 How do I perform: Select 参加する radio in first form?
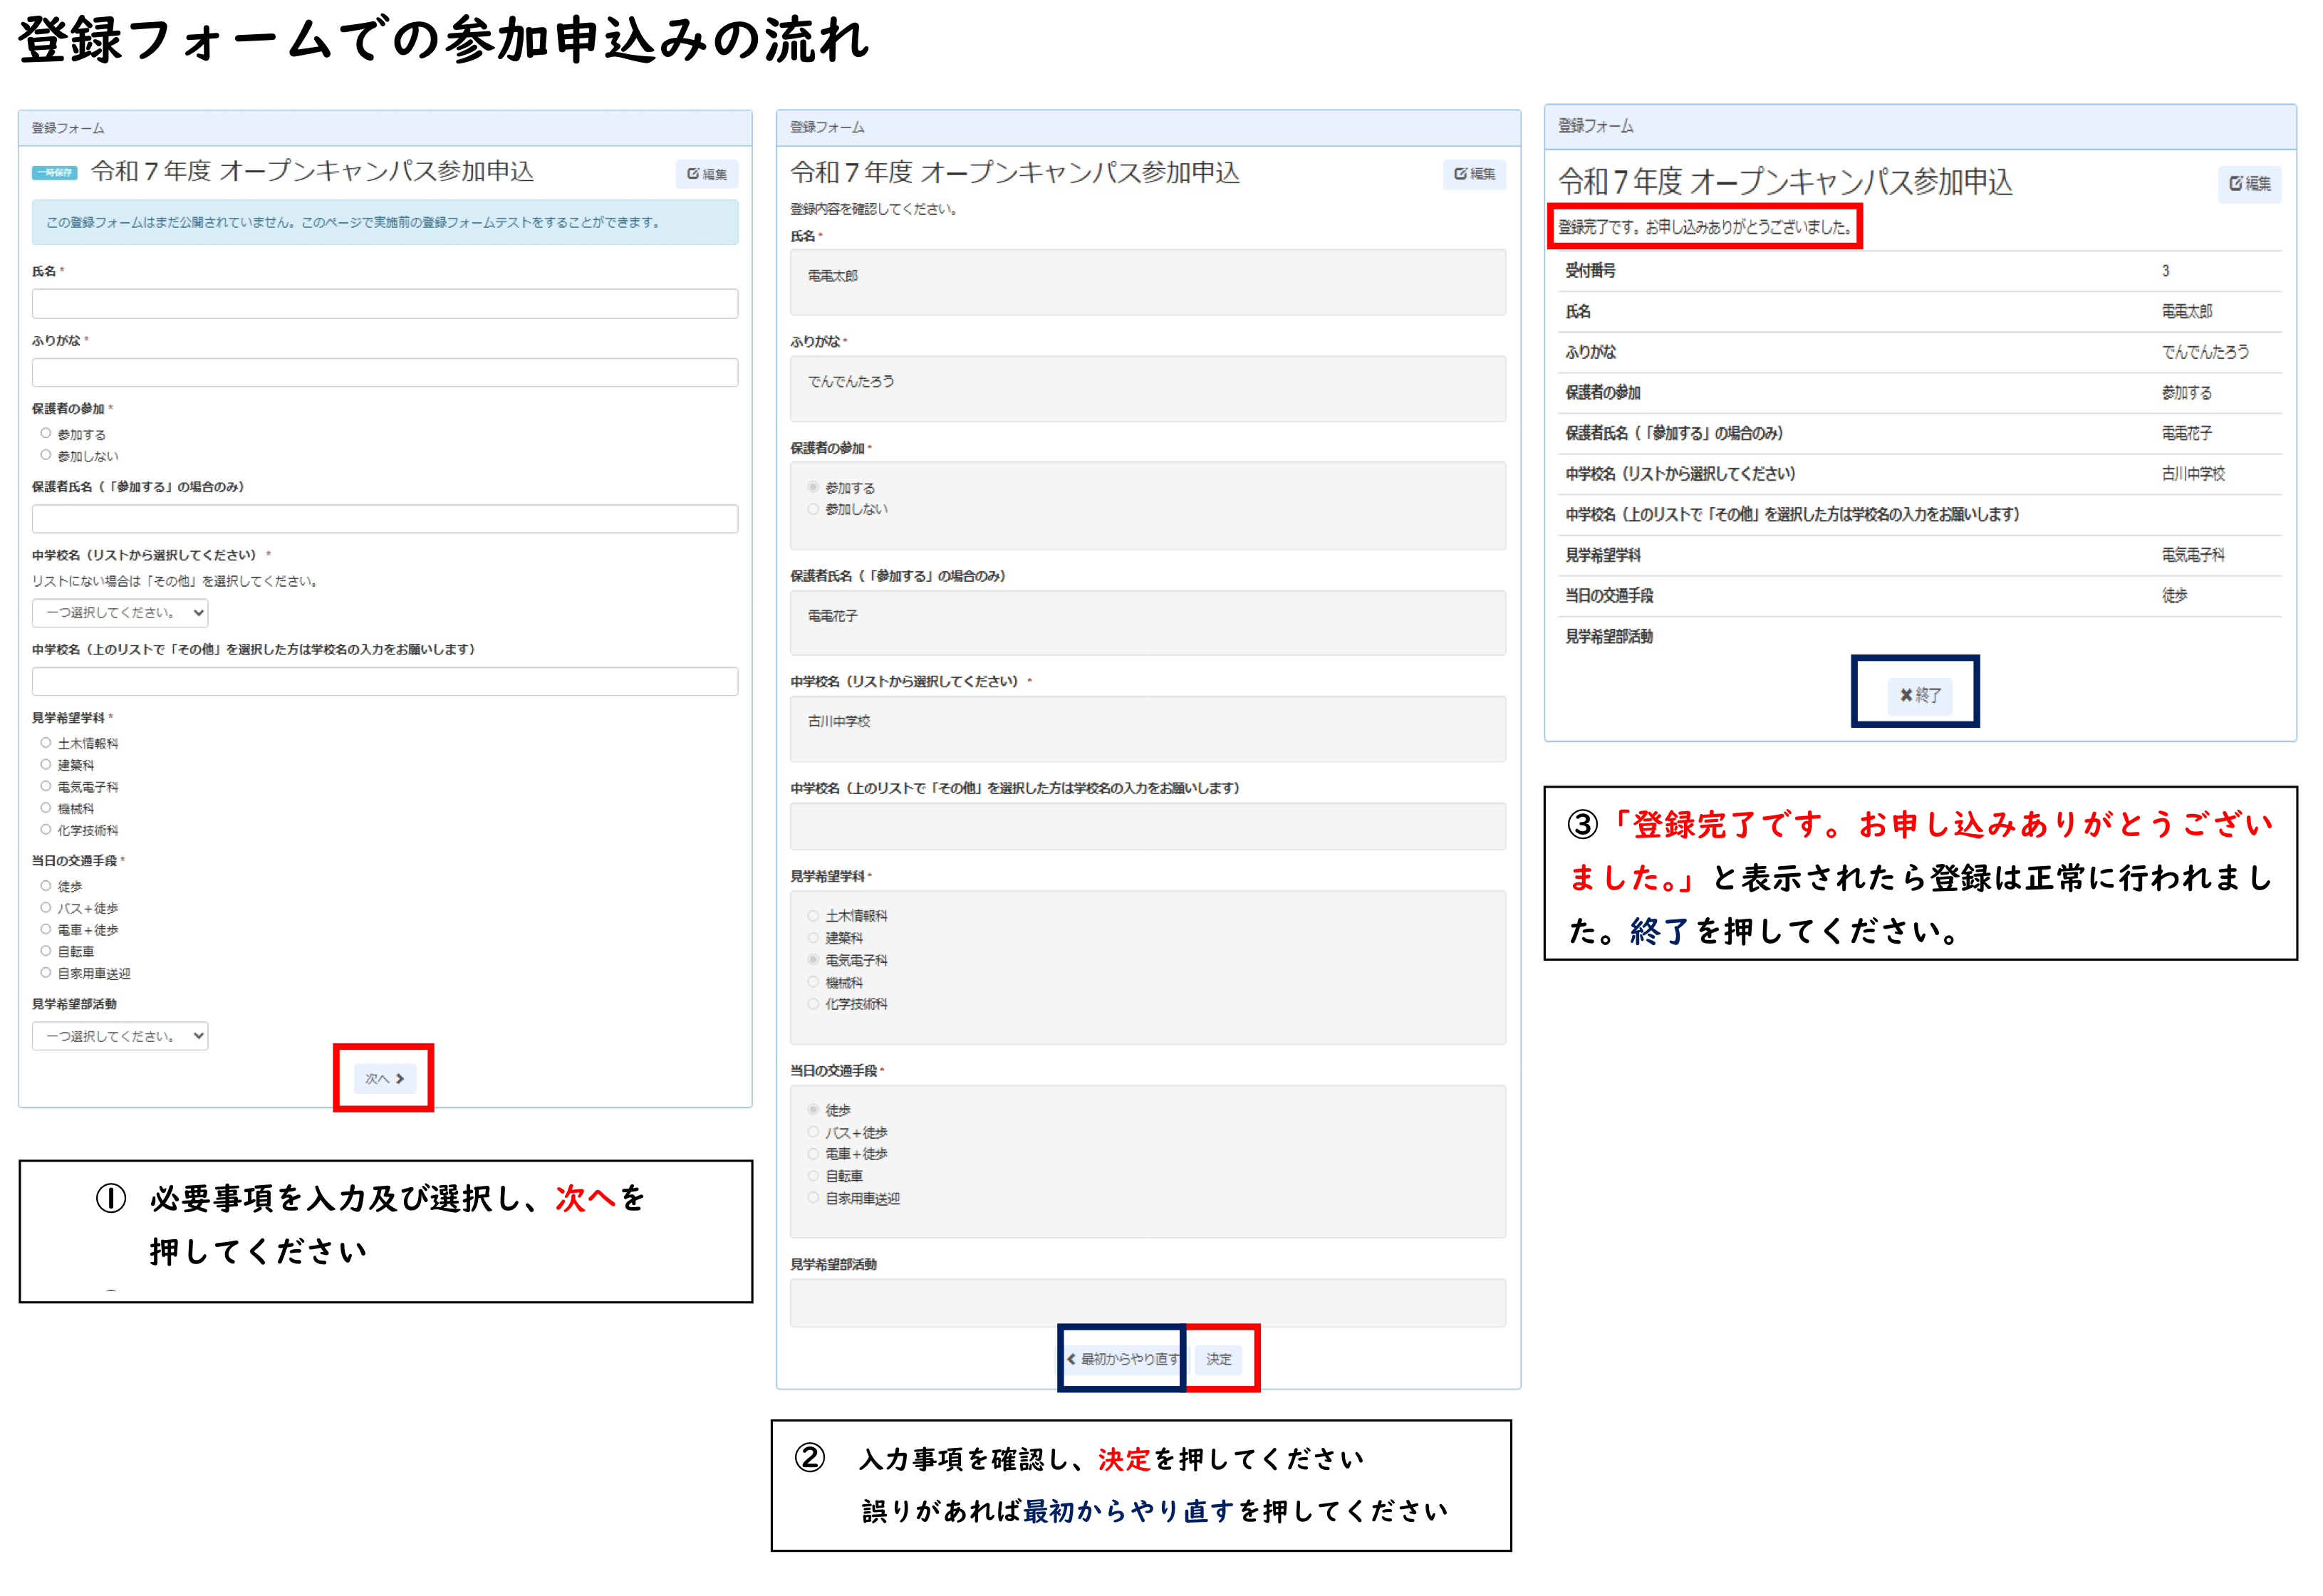point(46,434)
